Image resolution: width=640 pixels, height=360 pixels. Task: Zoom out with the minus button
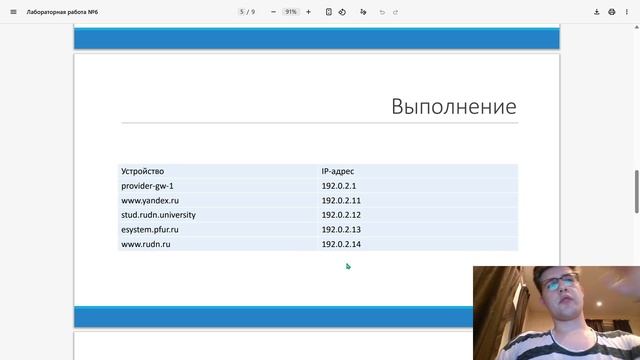pos(273,12)
